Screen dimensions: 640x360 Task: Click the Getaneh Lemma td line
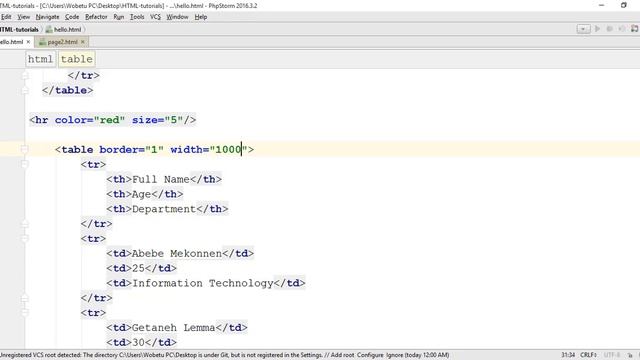pyautogui.click(x=177, y=328)
